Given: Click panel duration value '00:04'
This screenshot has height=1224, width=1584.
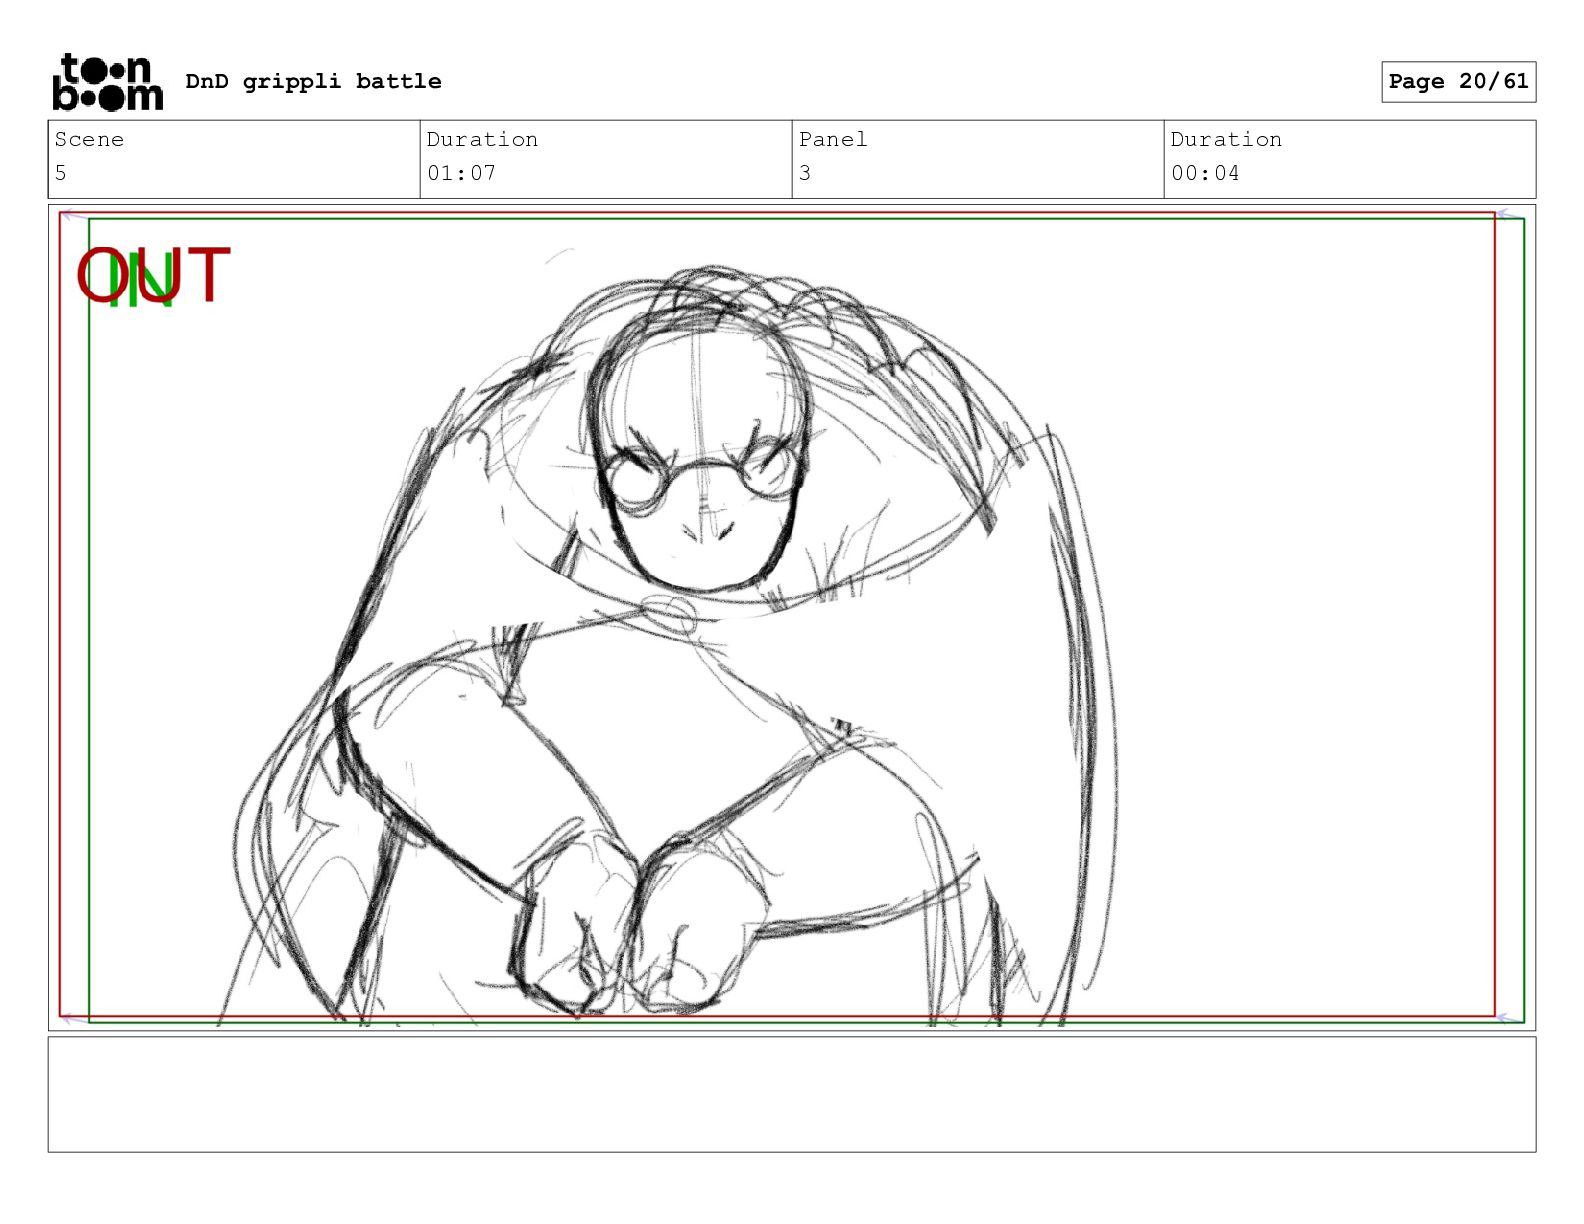Looking at the screenshot, I should tap(1205, 173).
